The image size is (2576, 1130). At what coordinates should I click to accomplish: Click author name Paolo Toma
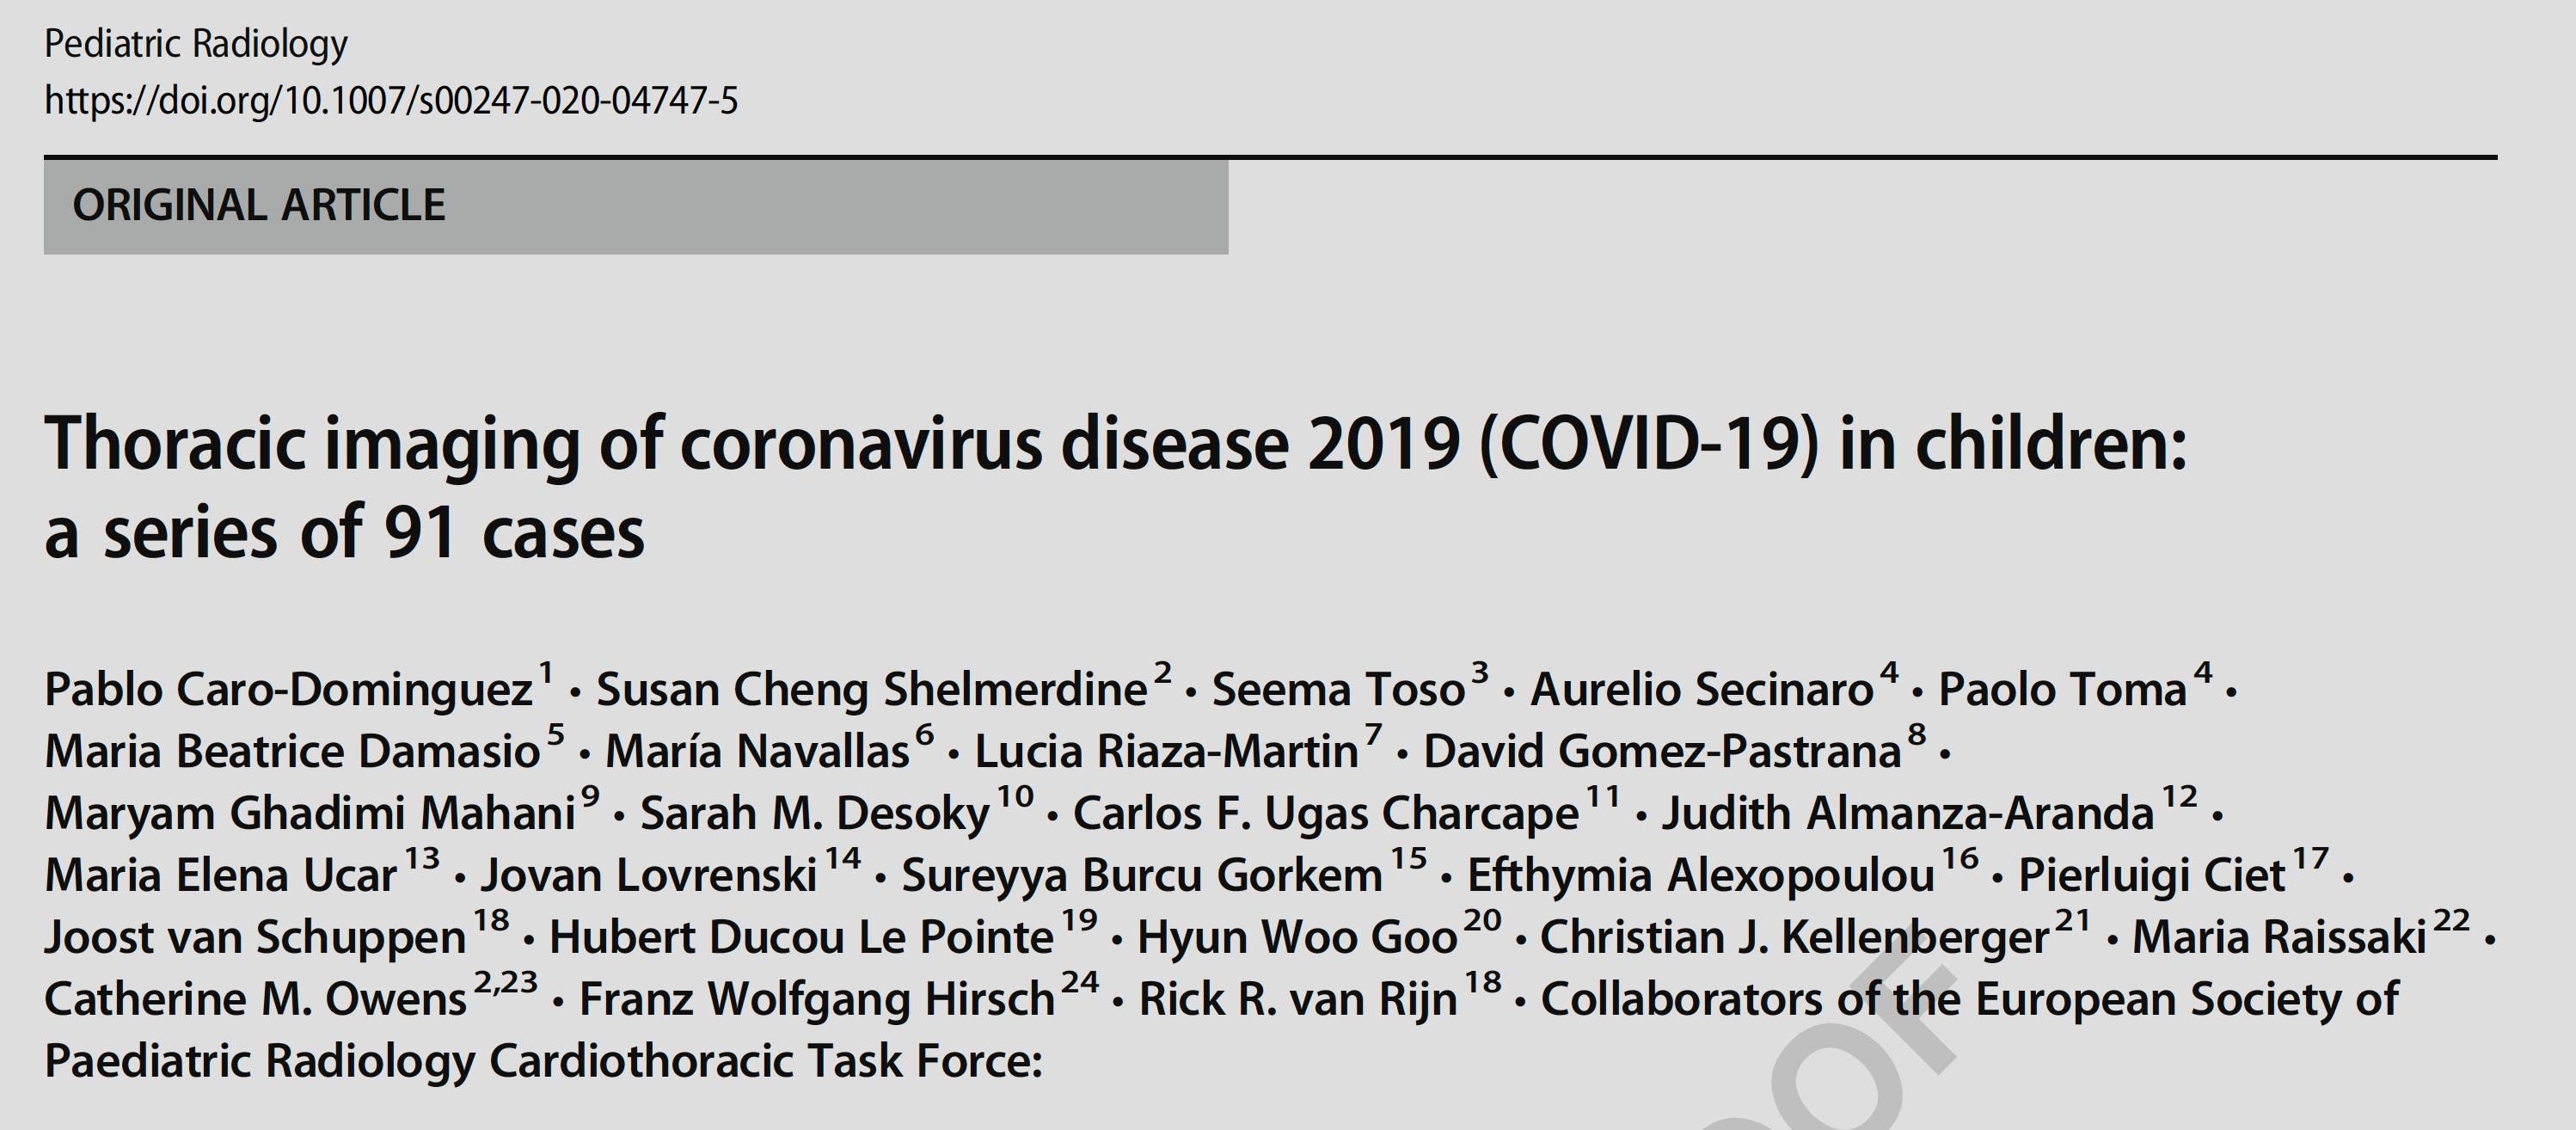(x=2062, y=690)
